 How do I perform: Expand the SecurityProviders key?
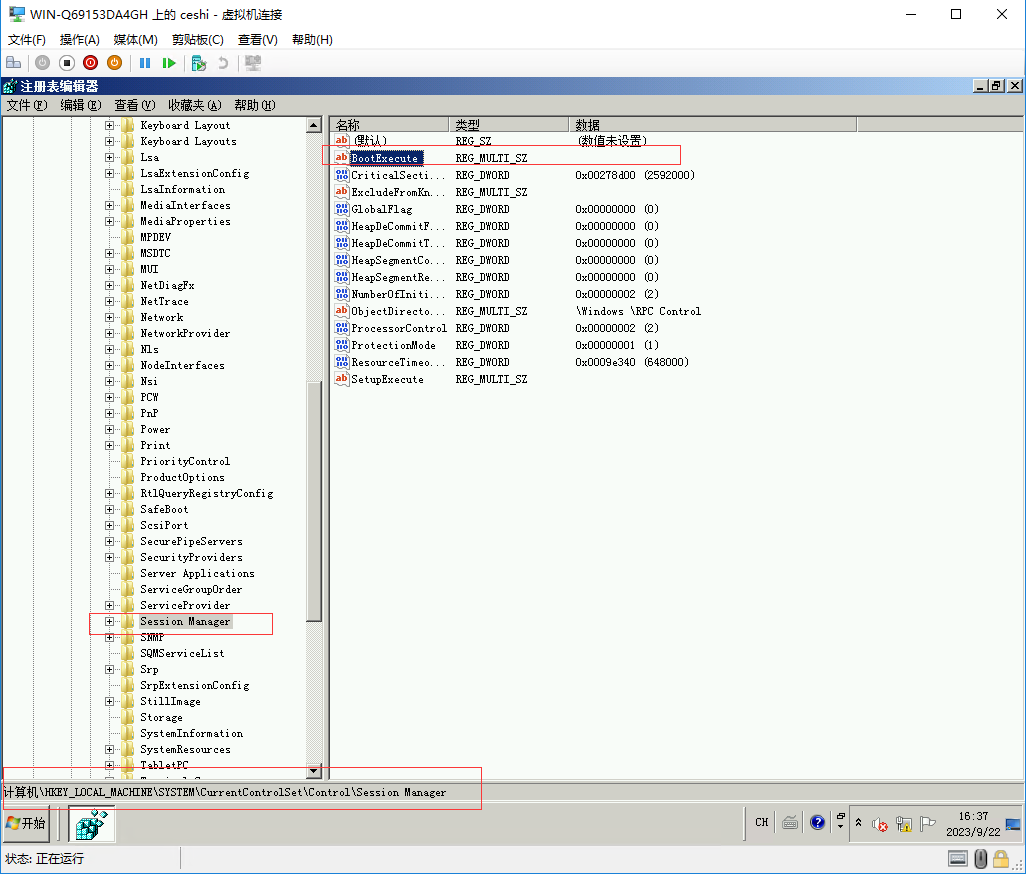pos(110,558)
